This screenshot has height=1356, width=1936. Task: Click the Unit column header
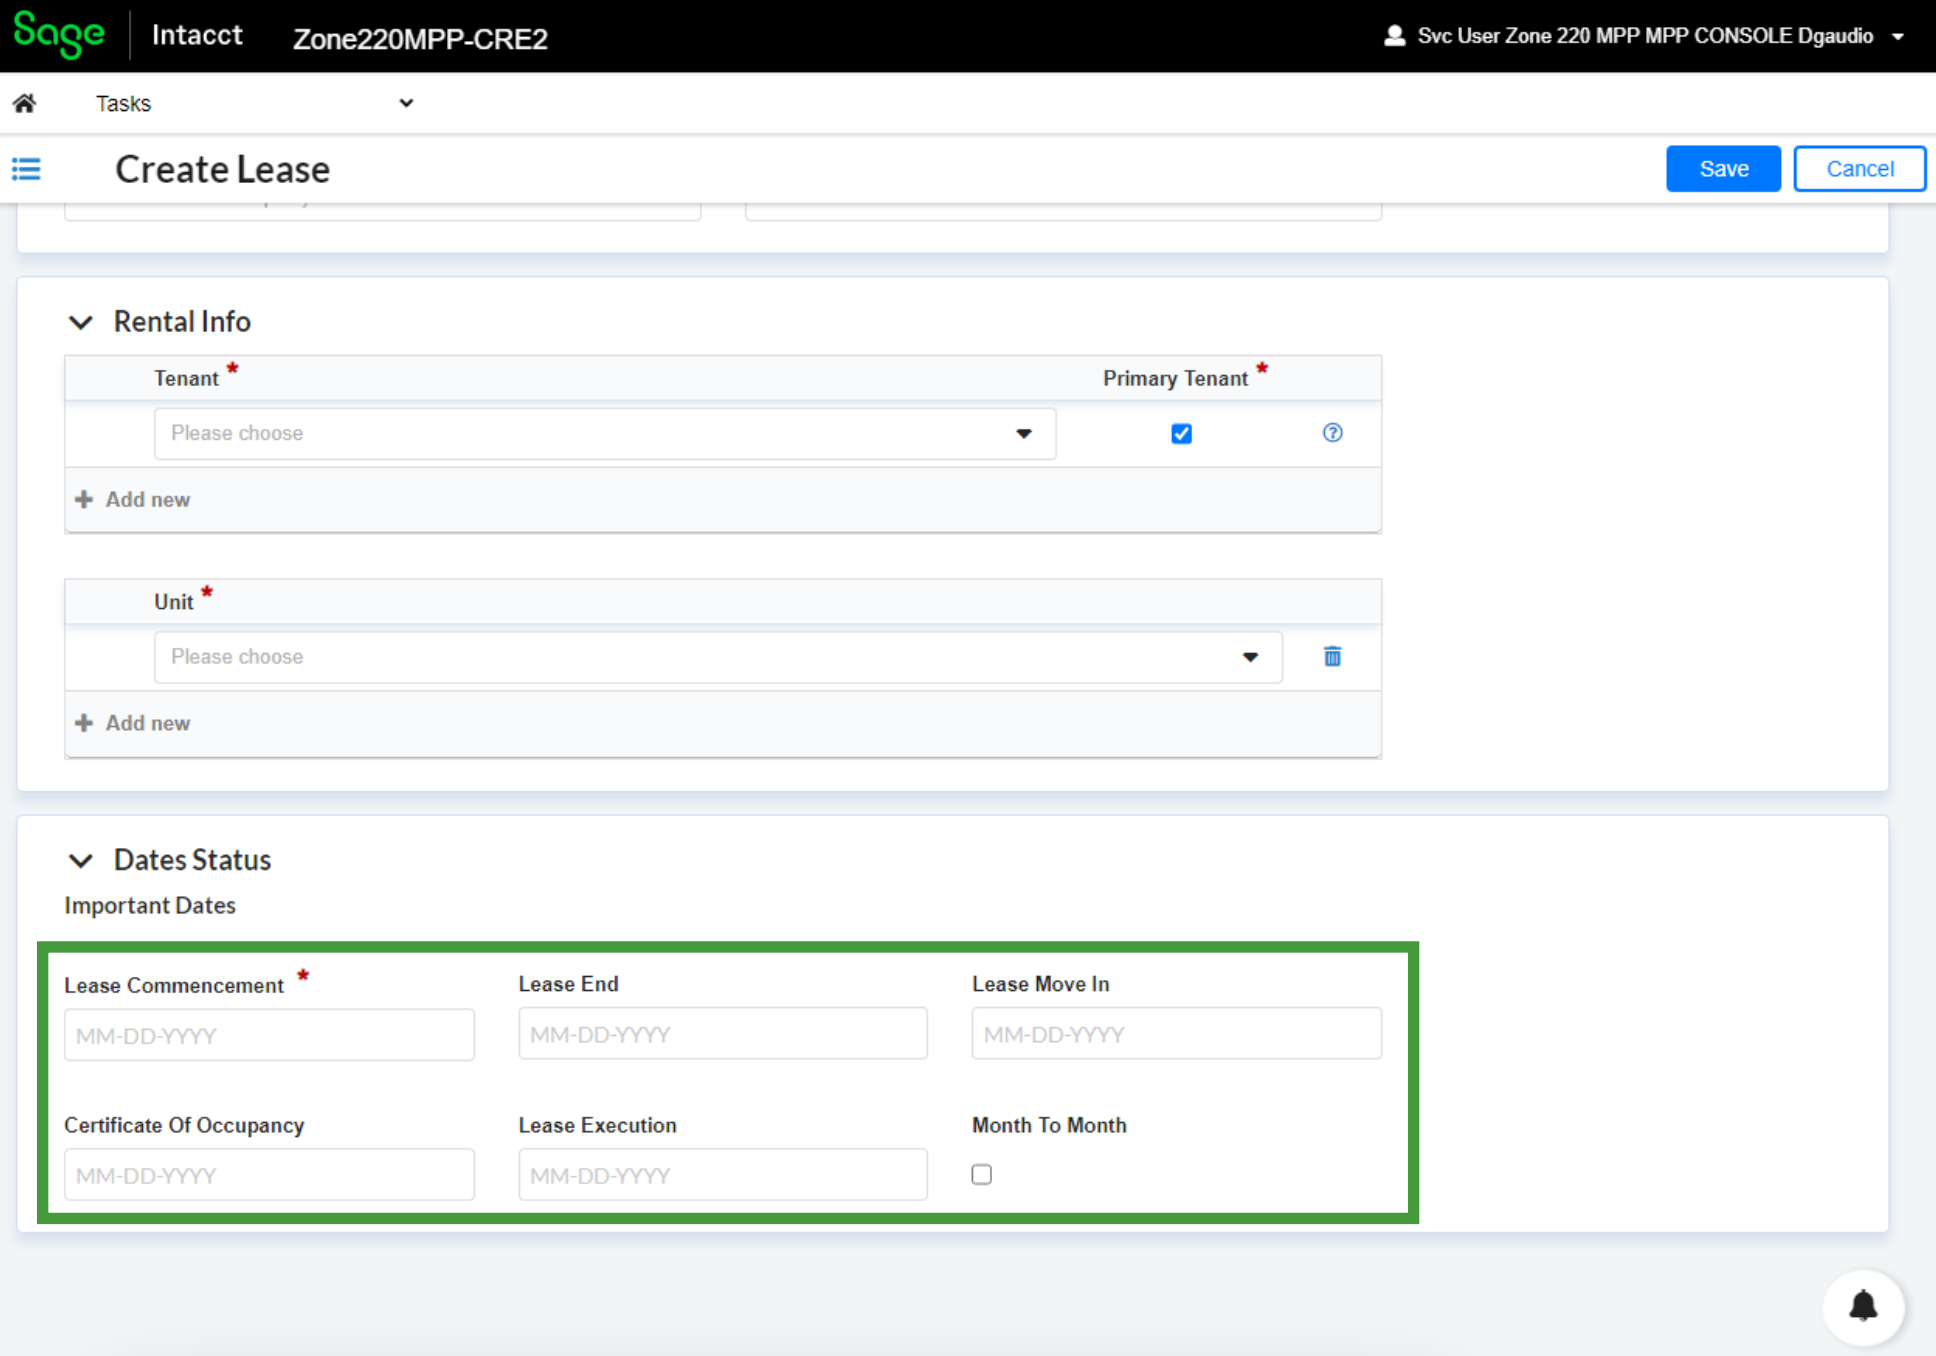(x=173, y=602)
